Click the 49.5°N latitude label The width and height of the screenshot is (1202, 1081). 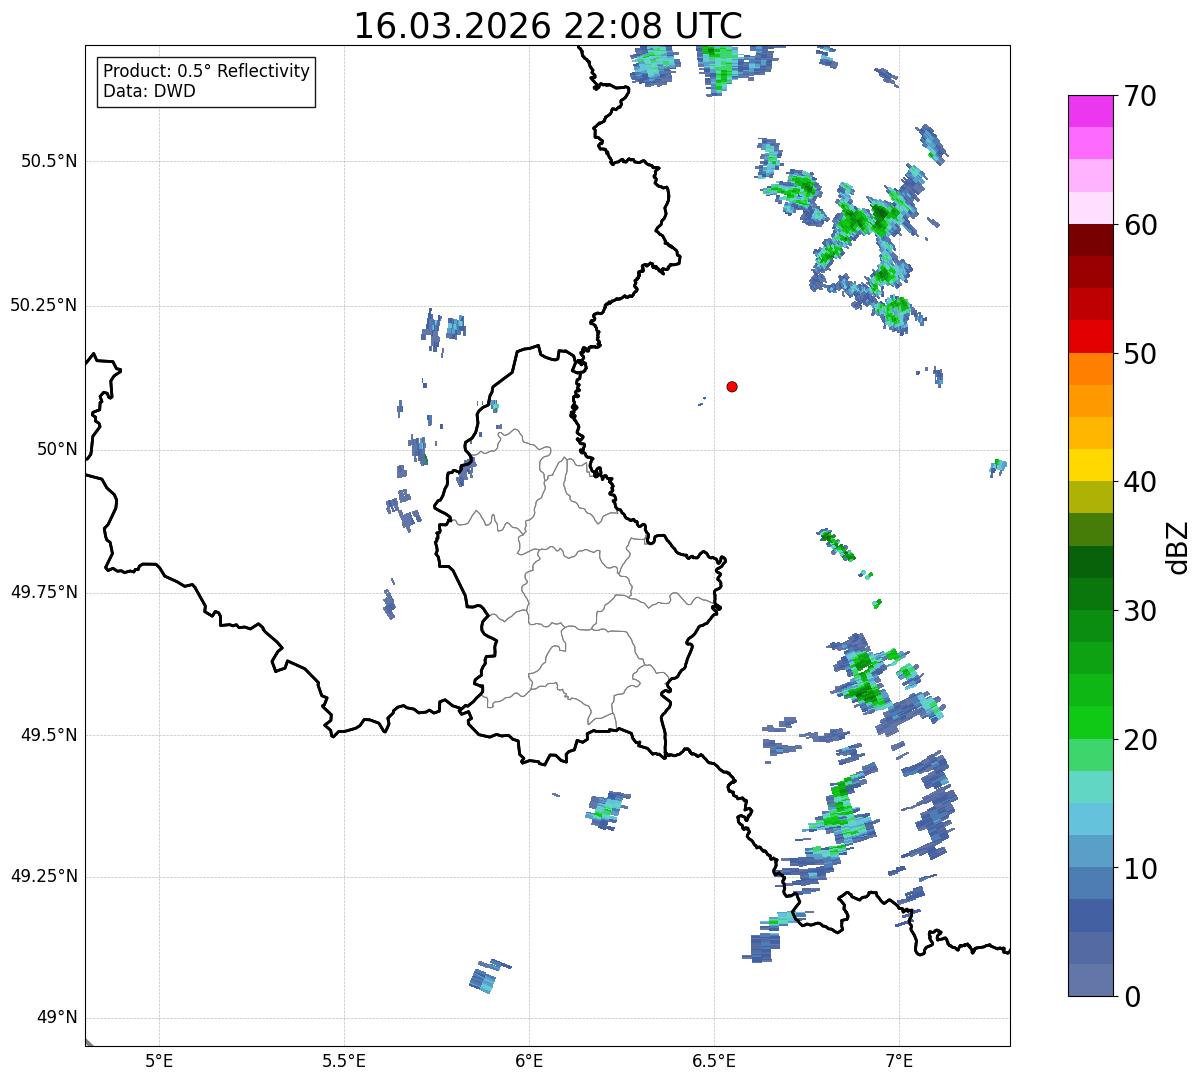(x=49, y=736)
